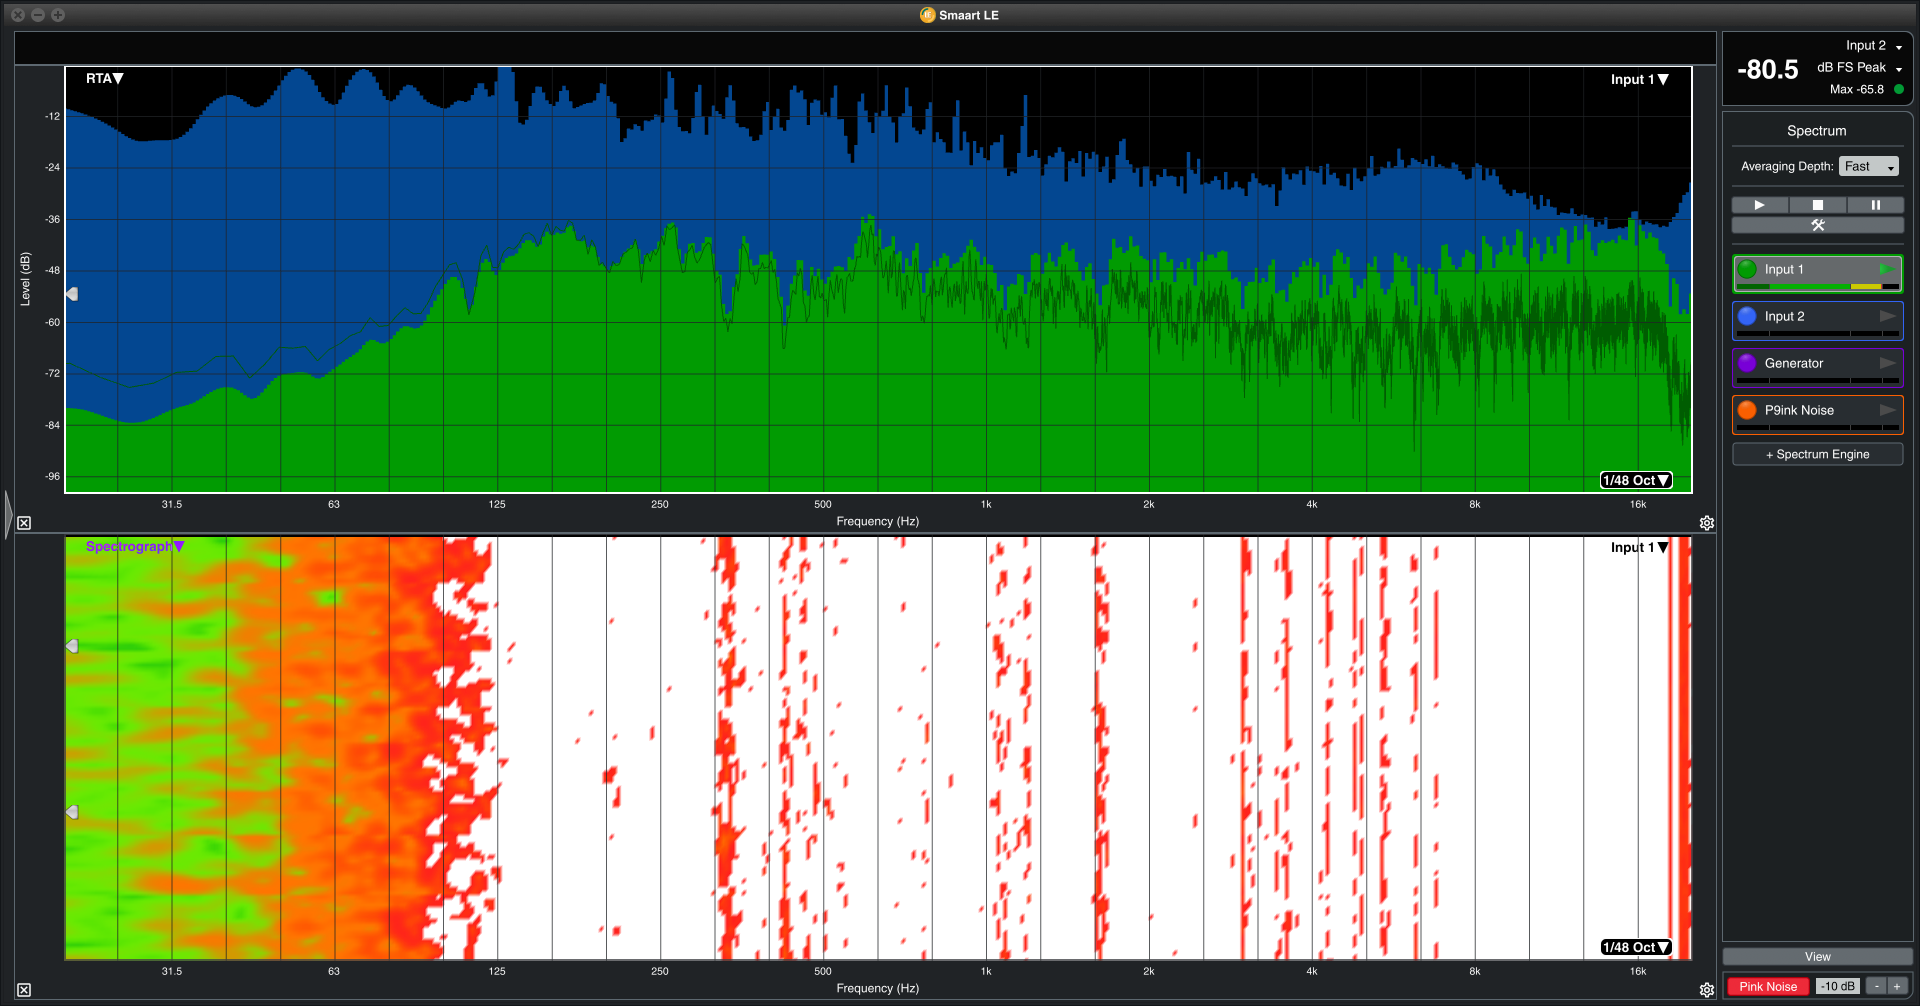Click upper spectrograph threshold marker

click(72, 646)
